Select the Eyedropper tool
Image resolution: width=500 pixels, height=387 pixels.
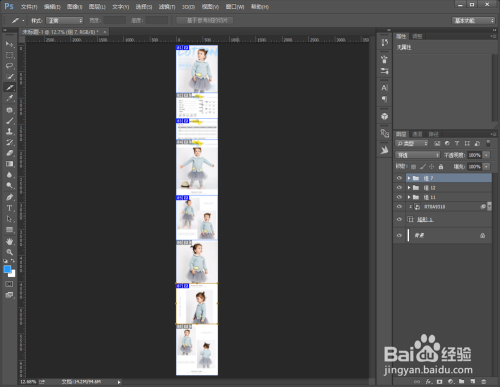9,98
